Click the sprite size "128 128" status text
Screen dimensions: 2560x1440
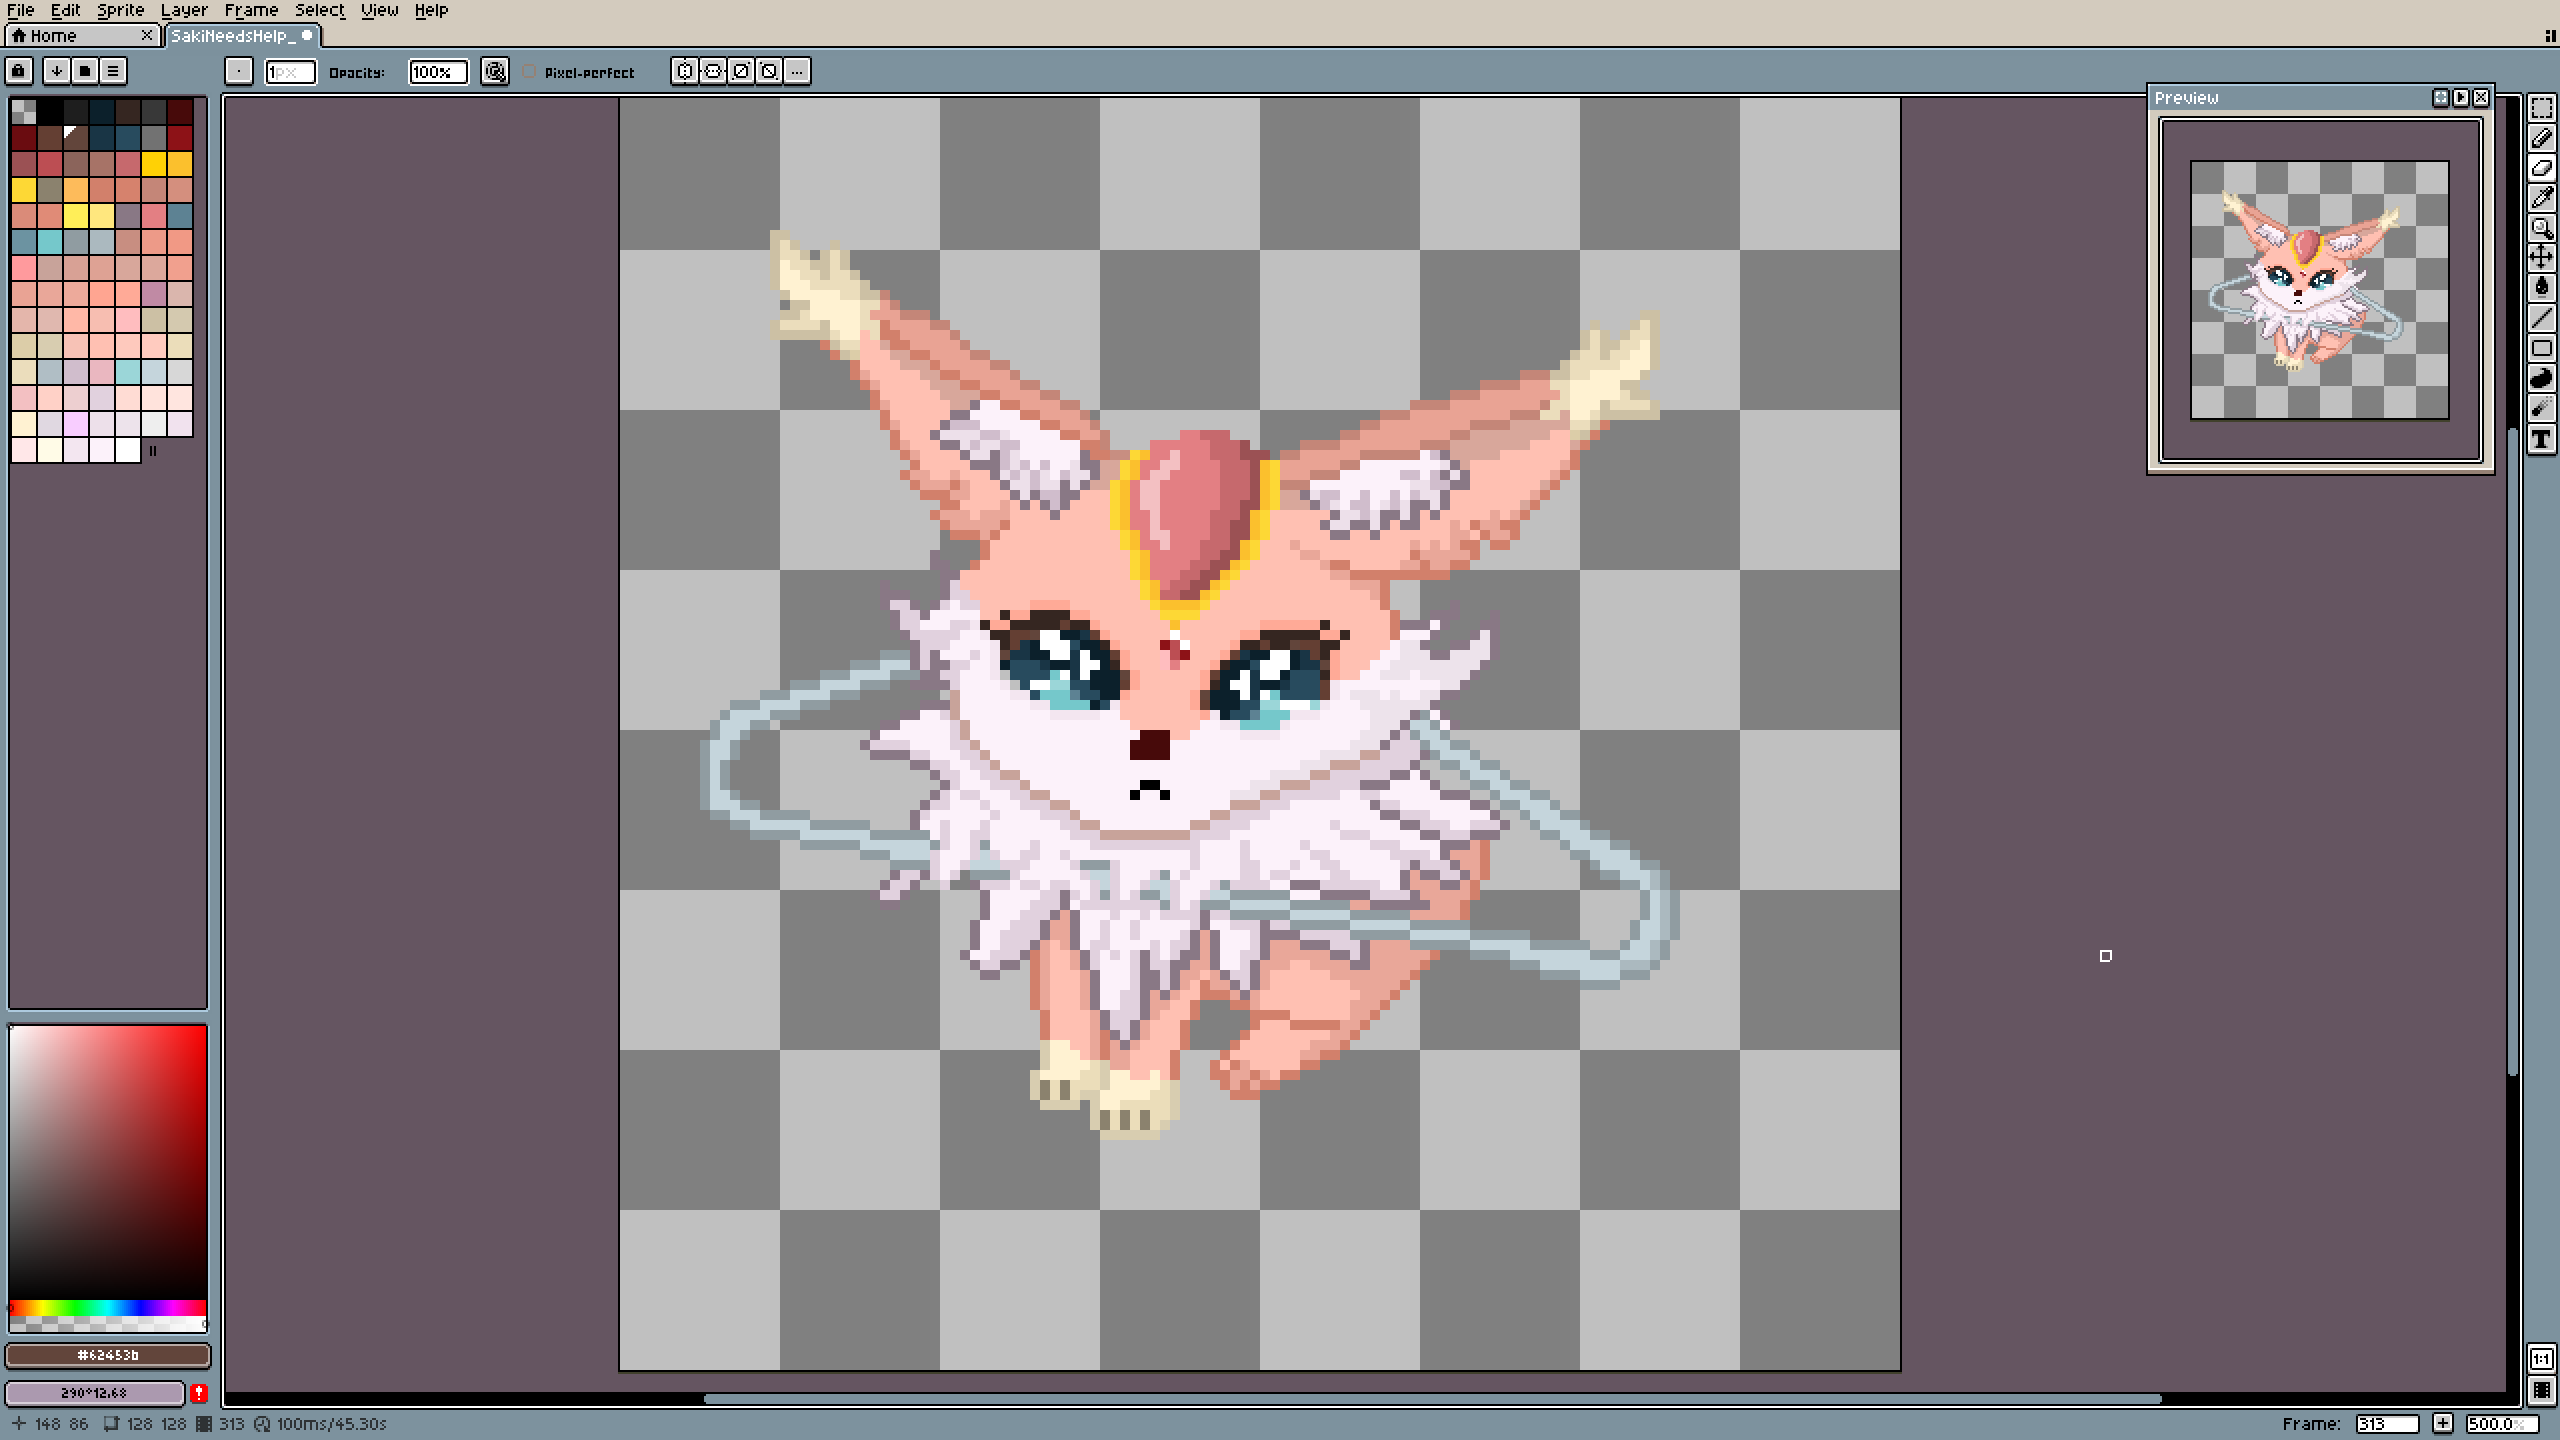(157, 1424)
